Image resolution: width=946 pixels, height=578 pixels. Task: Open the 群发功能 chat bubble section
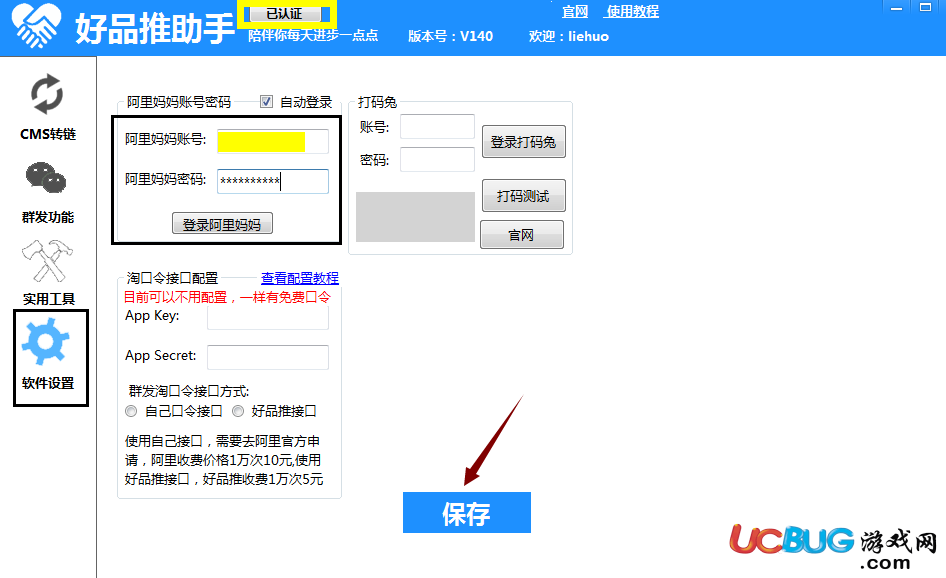48,192
